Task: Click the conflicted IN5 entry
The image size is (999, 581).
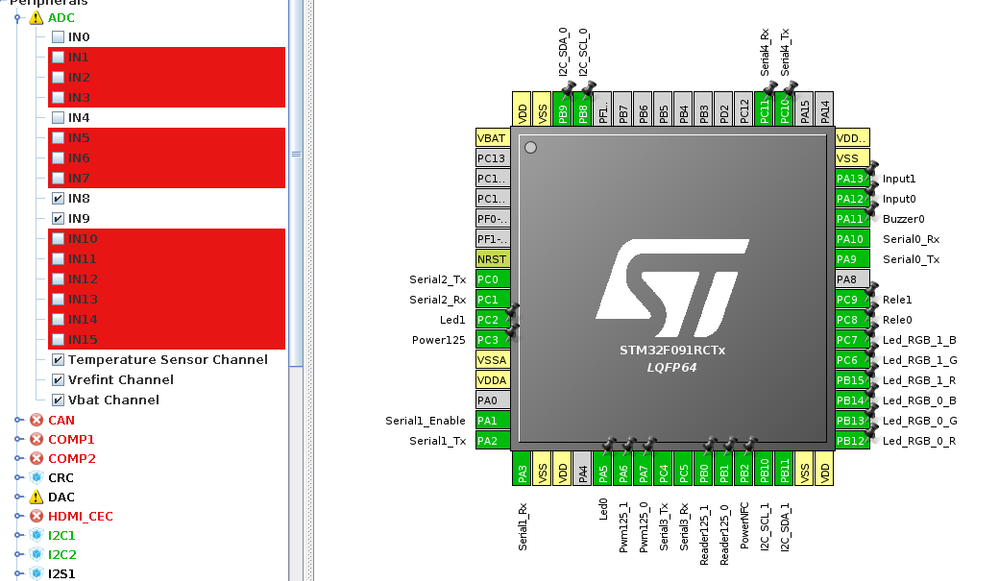Action: [166, 138]
